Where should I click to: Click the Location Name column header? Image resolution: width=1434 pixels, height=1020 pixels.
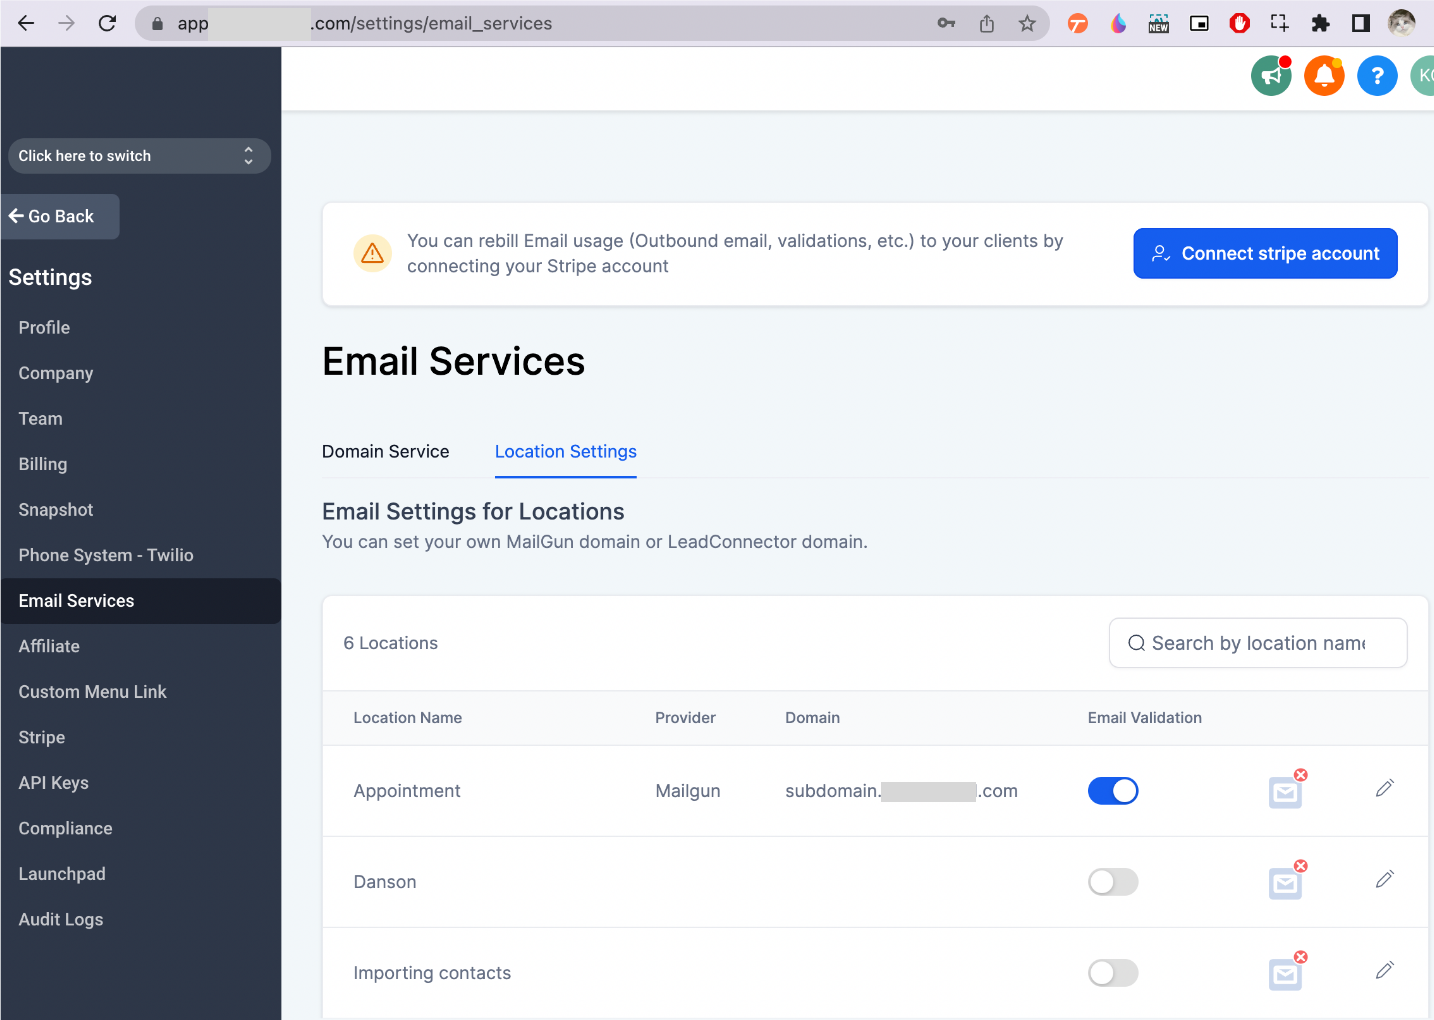pos(408,718)
